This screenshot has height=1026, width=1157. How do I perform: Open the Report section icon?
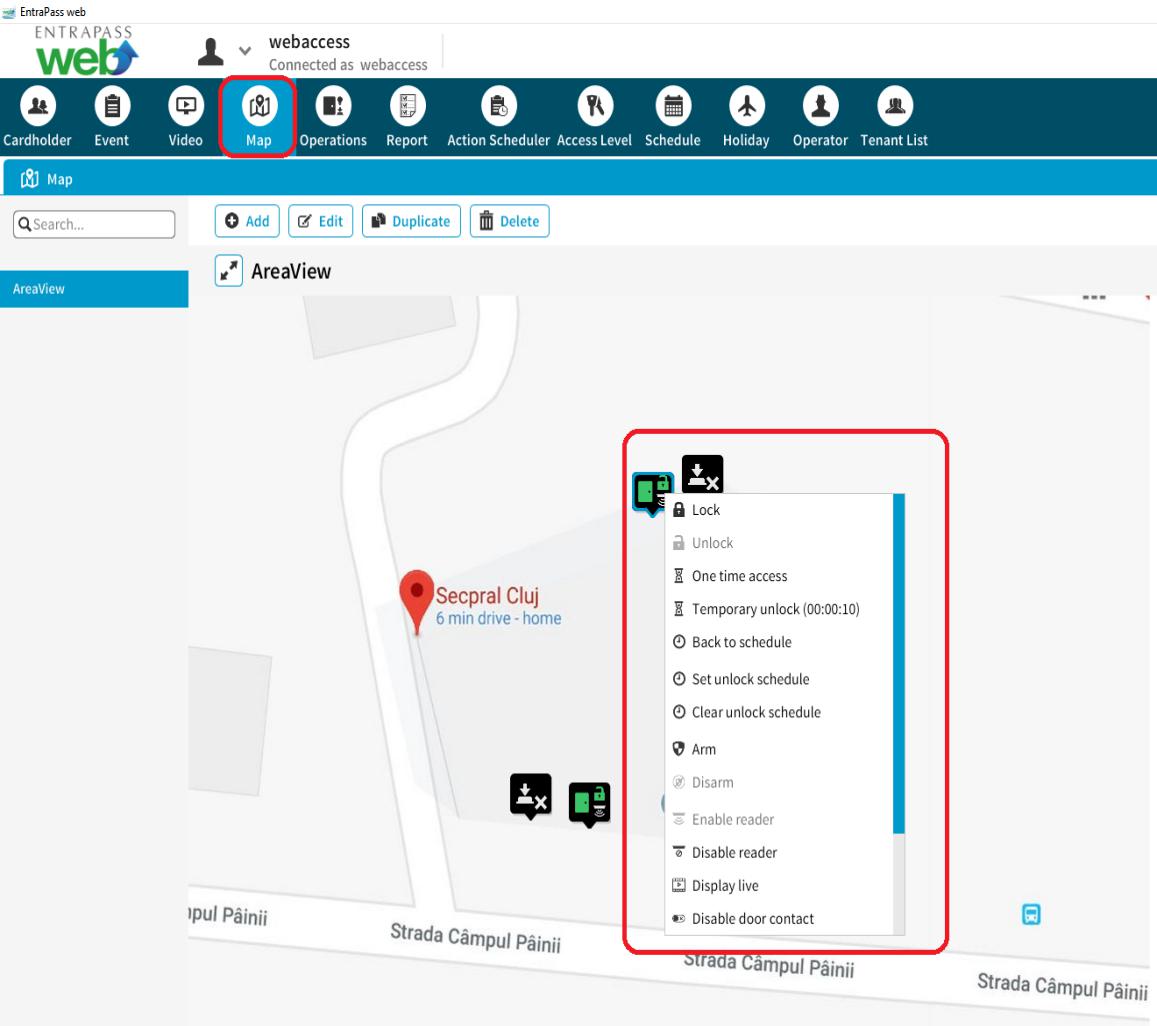point(406,106)
